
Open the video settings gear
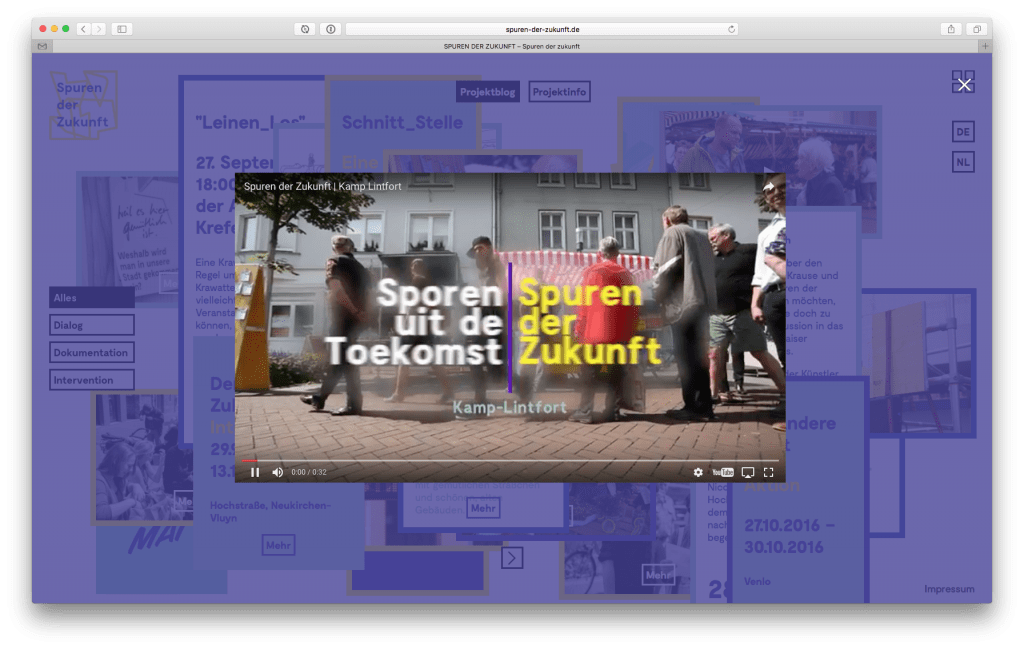tap(698, 472)
